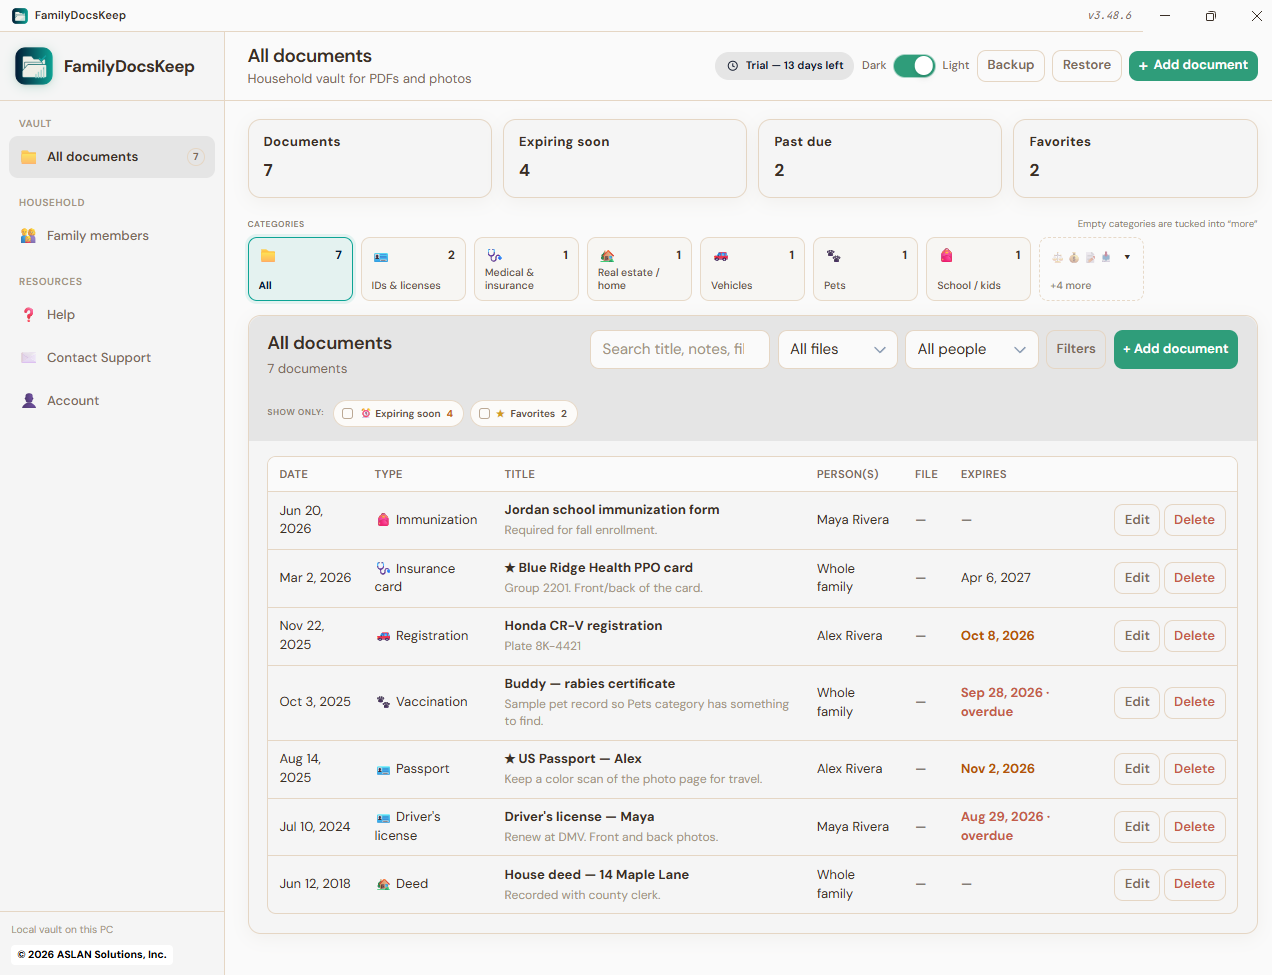Open All documents in the sidebar
The width and height of the screenshot is (1272, 975).
[112, 157]
